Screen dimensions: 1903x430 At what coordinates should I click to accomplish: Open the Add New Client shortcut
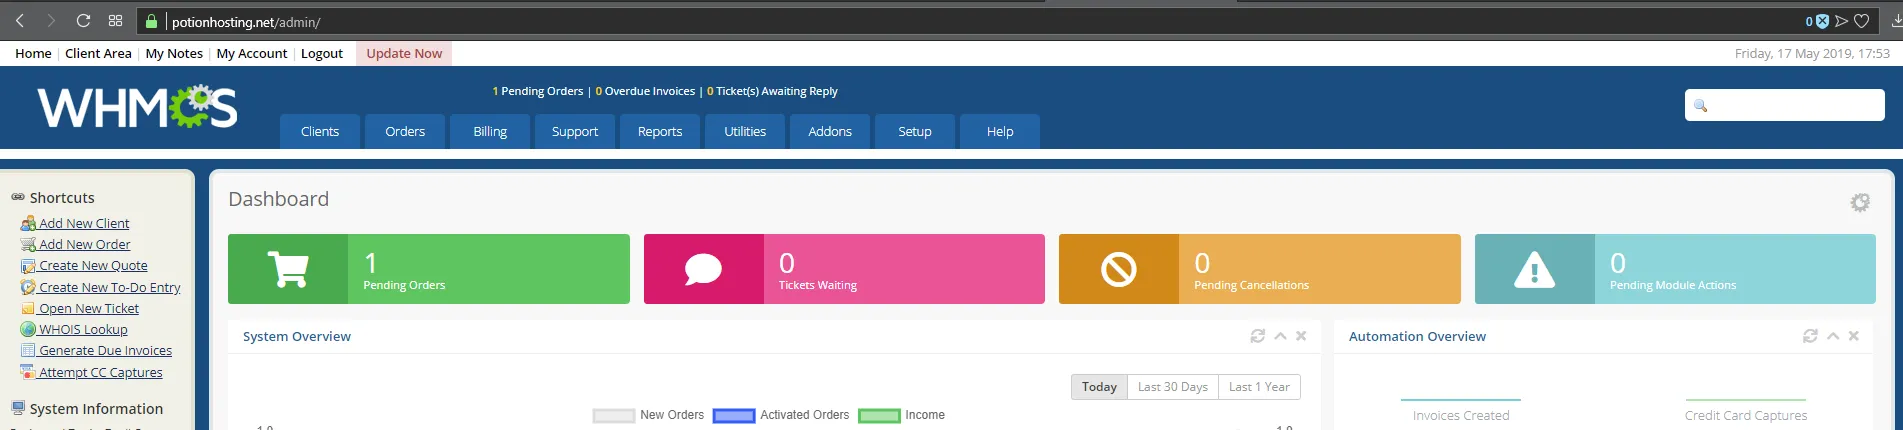84,223
